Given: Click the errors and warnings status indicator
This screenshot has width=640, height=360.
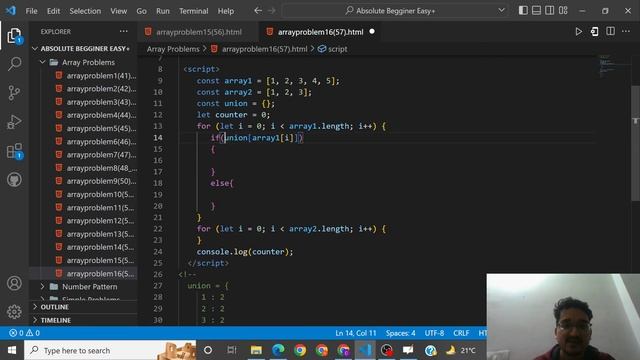Looking at the screenshot, I should (x=24, y=333).
